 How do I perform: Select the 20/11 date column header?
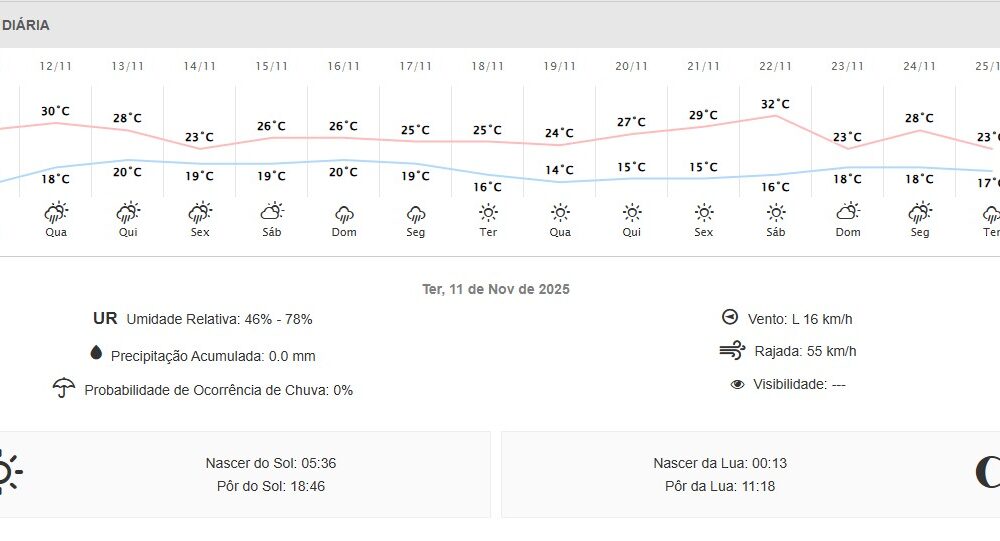pos(632,66)
